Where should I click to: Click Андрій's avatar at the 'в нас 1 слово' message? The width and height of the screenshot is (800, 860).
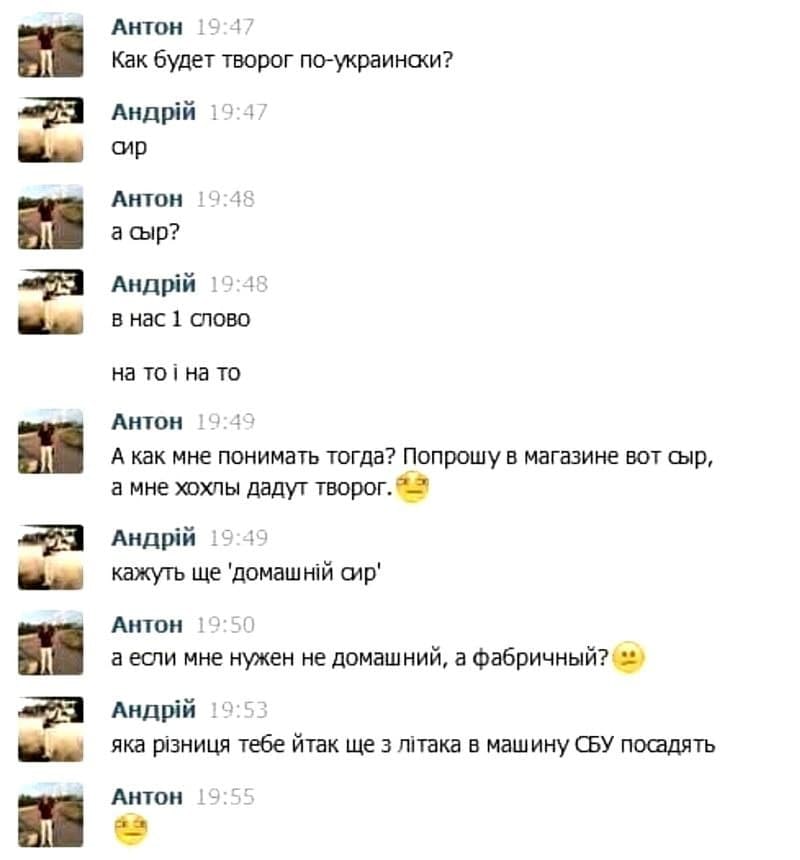pos(50,302)
